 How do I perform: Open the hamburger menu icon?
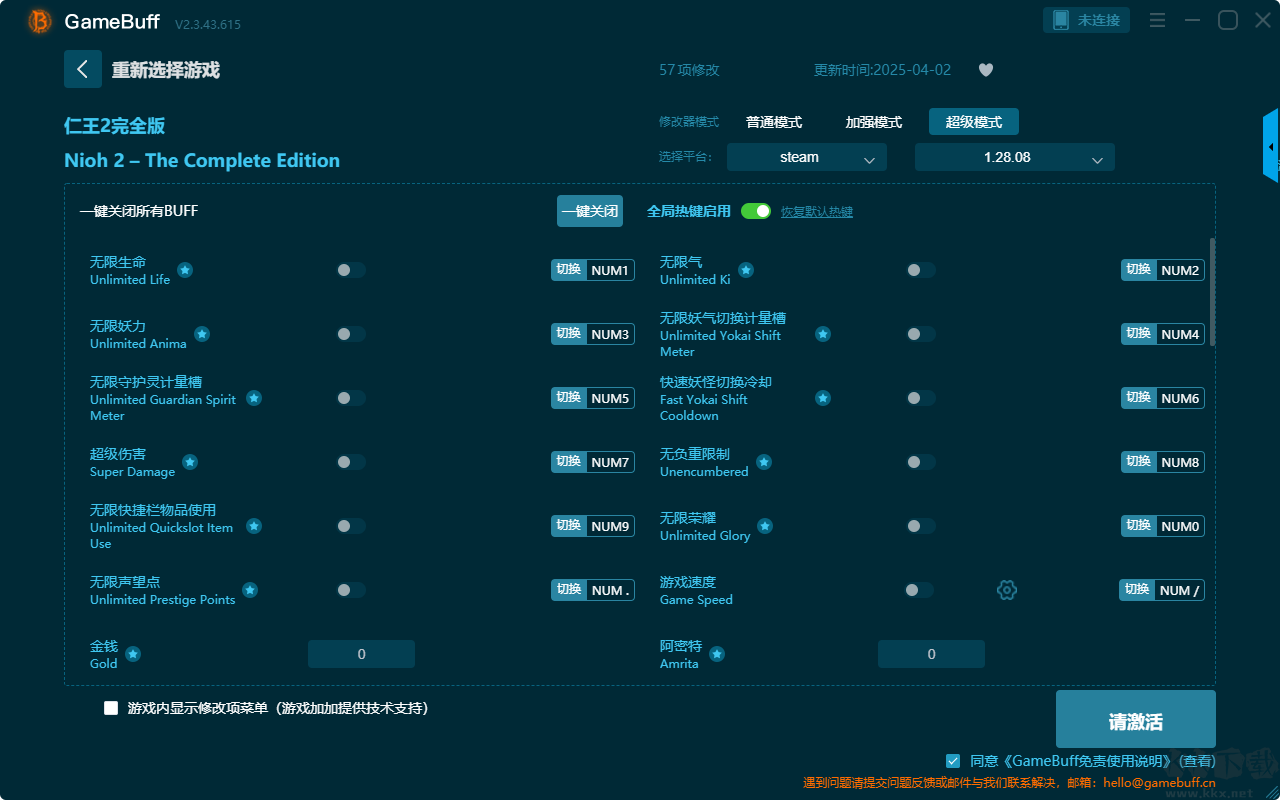tap(1157, 20)
